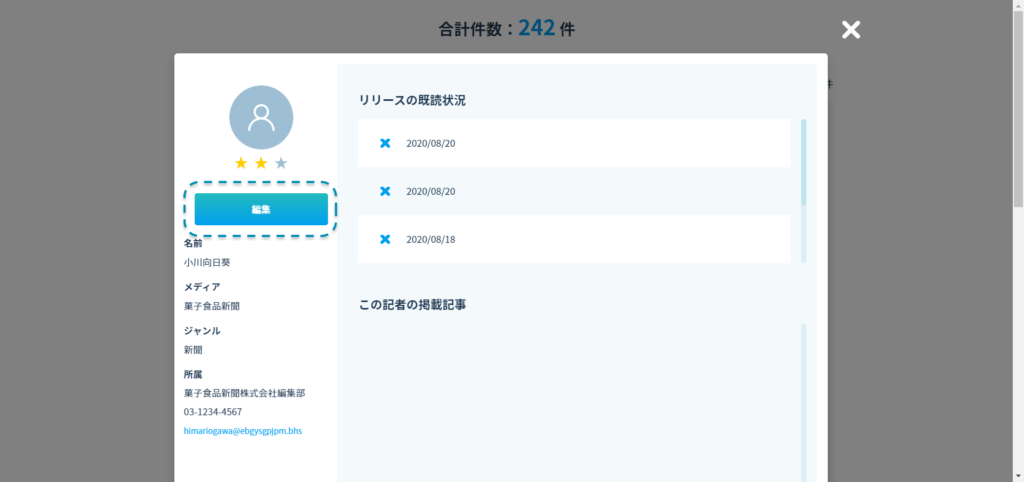
Task: Select the first gold star rating
Action: 241,163
